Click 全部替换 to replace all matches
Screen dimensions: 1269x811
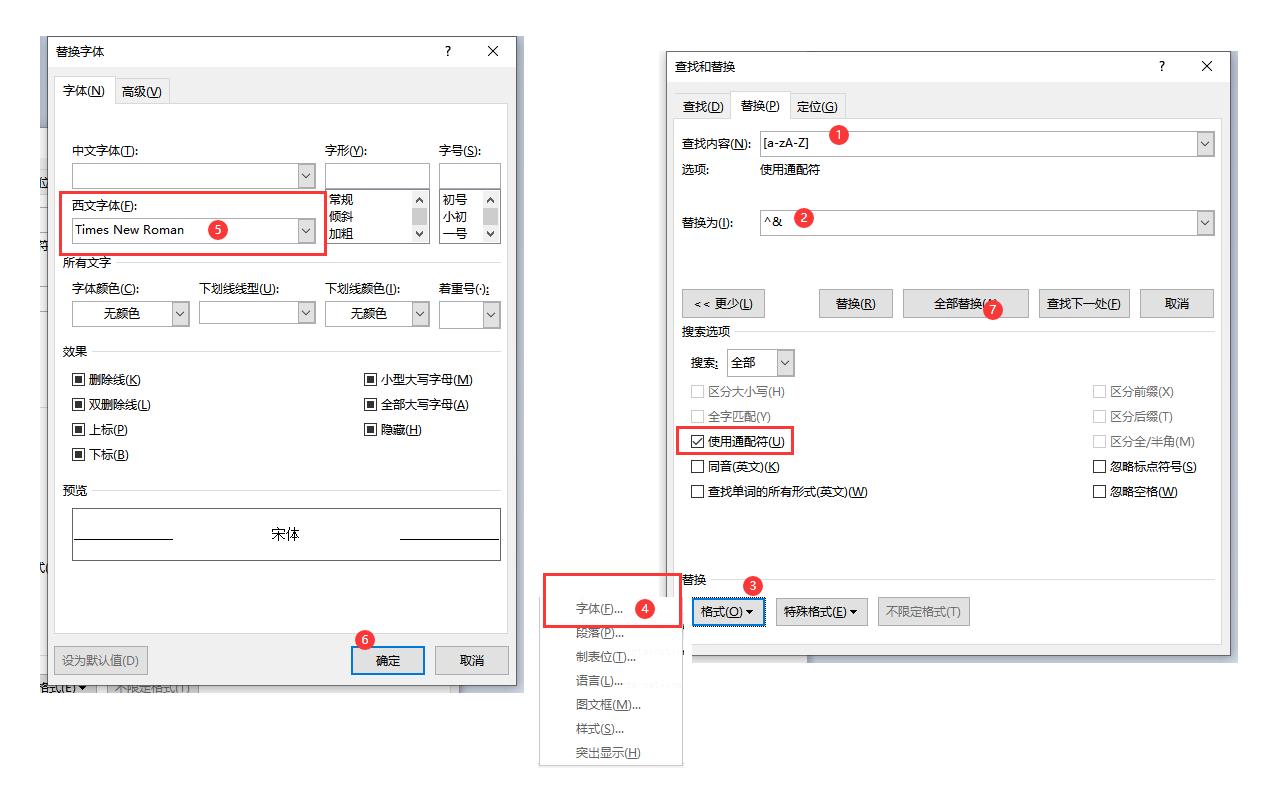tap(964, 303)
